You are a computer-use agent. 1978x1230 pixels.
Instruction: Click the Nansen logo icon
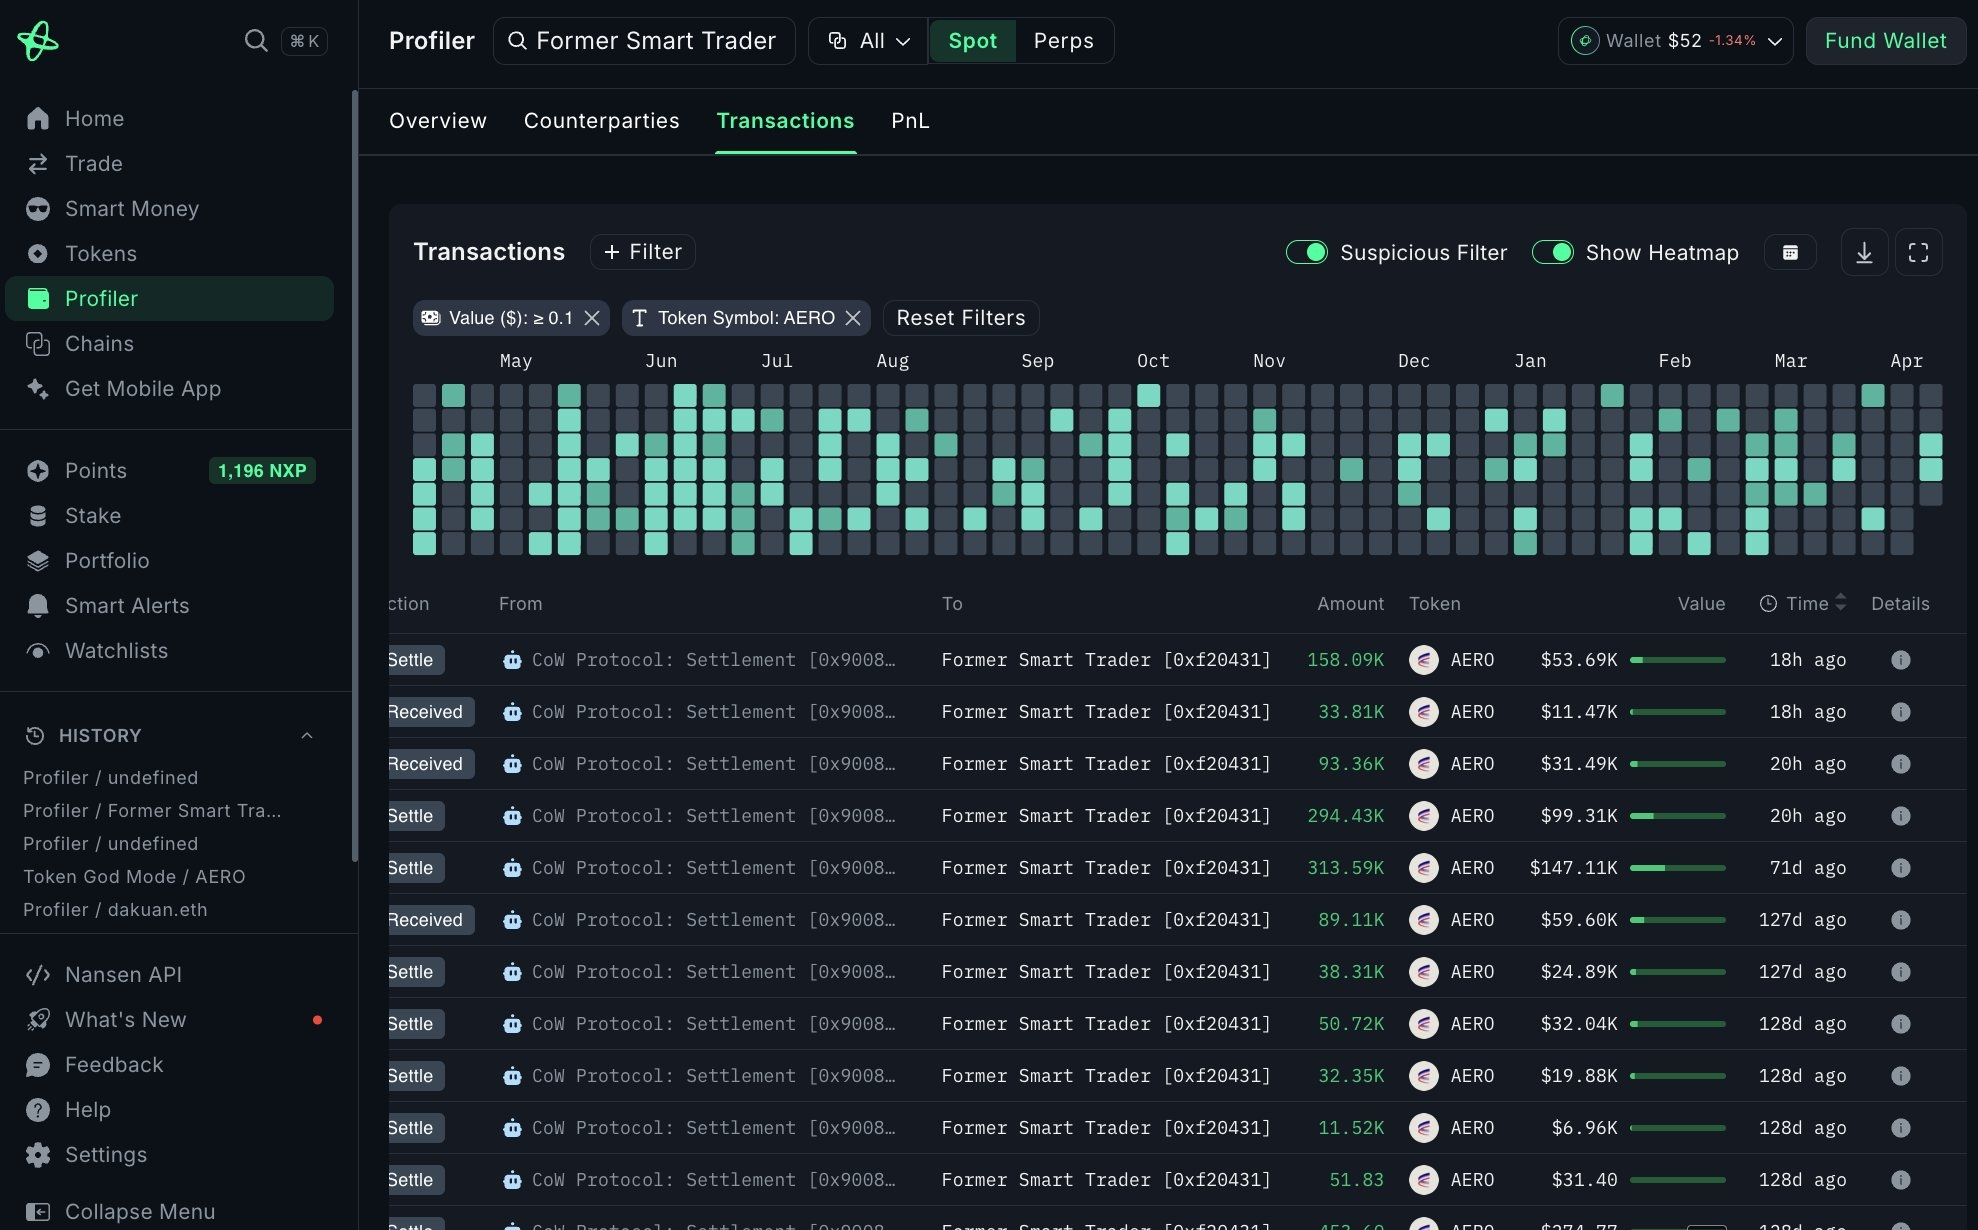38,41
